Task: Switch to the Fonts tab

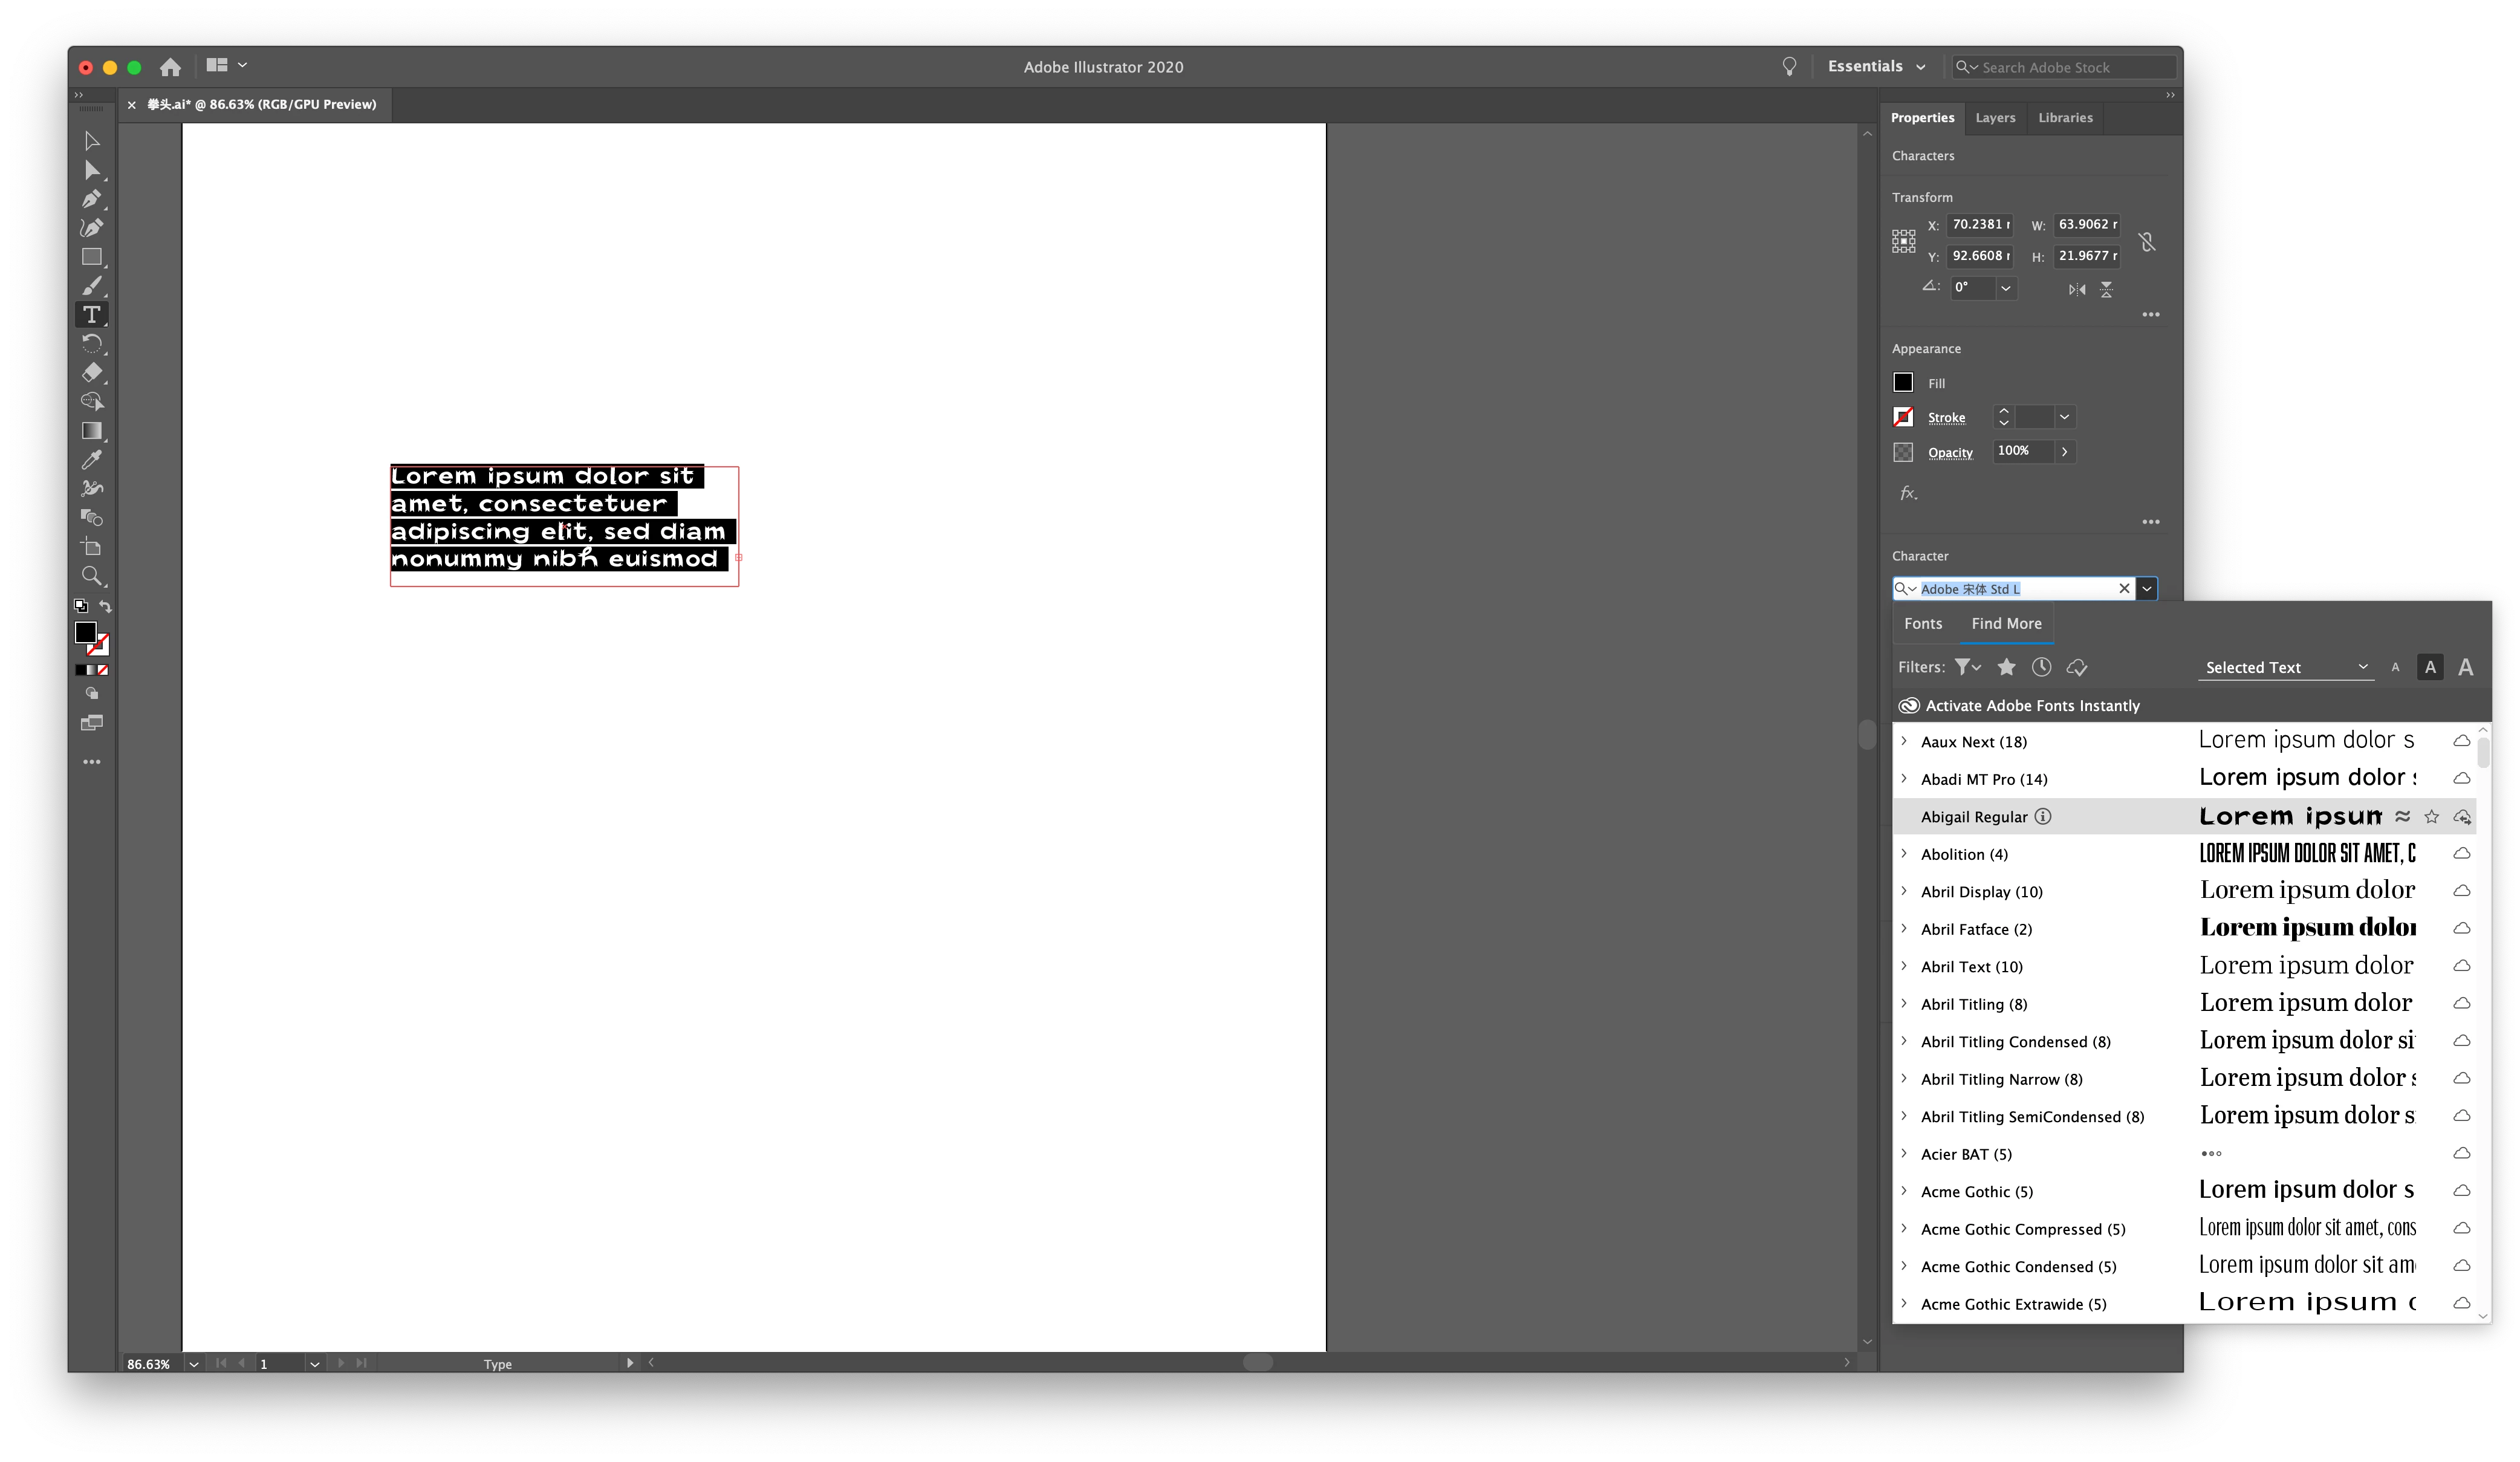Action: coord(1923,623)
